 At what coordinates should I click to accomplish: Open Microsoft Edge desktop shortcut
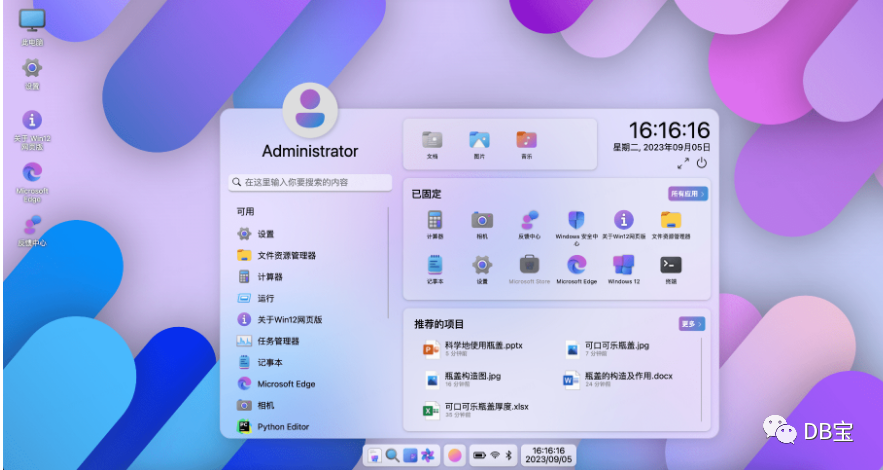[32, 183]
